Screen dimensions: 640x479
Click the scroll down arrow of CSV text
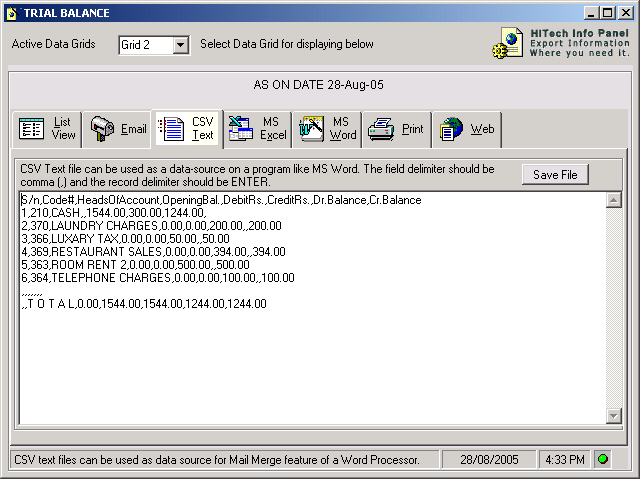tap(613, 416)
